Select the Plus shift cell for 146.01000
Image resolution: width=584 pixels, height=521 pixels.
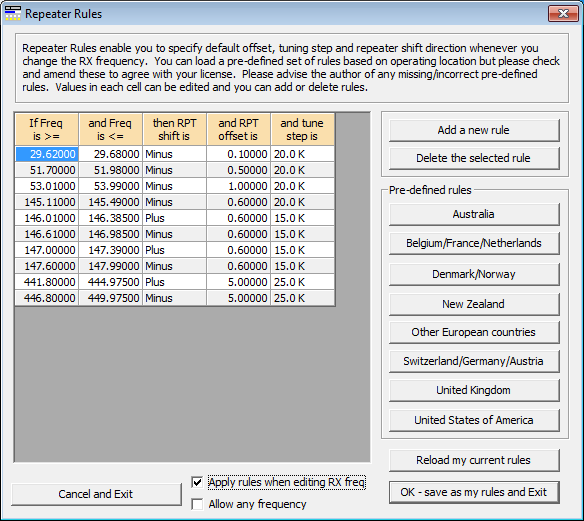click(x=175, y=218)
